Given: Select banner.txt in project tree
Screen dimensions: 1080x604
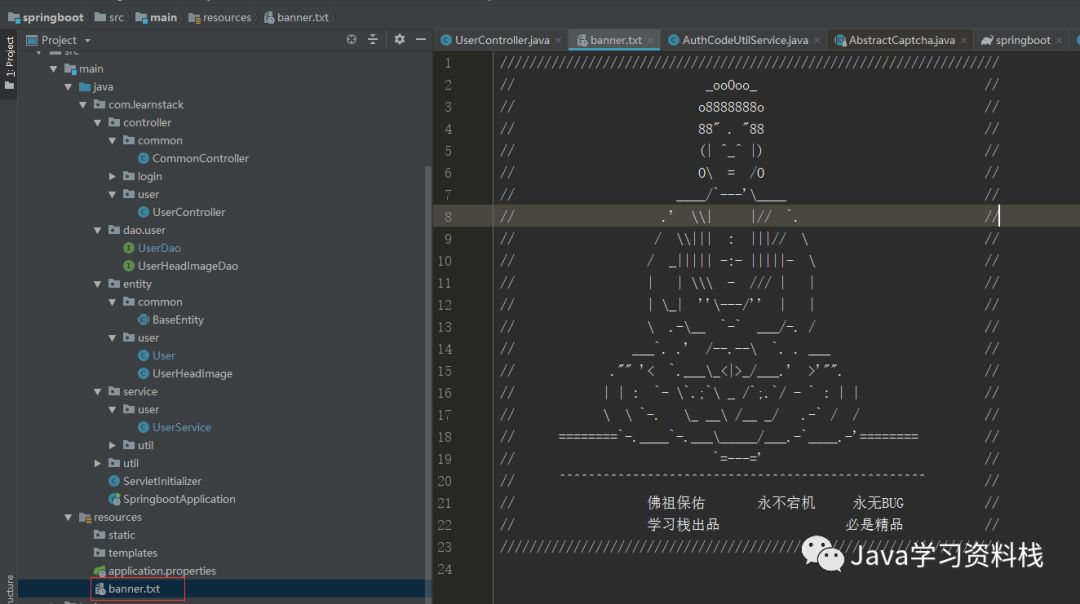Looking at the screenshot, I should click(134, 589).
